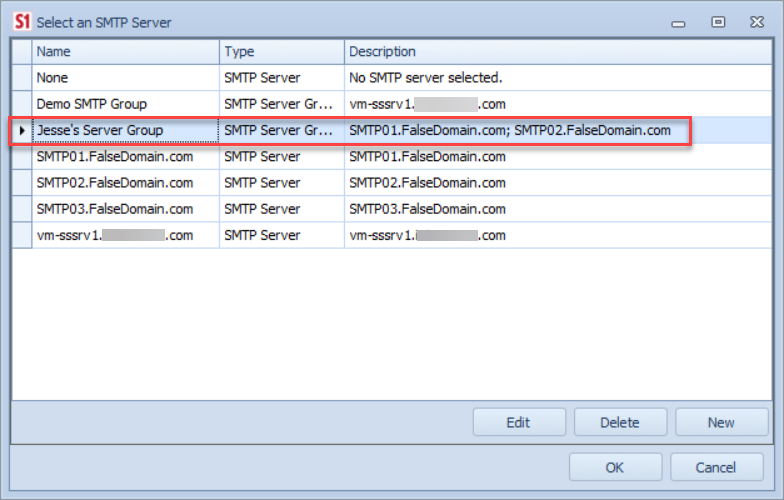
Task: Click the row header of SMTP03.FalseDomain.com
Action: point(22,209)
